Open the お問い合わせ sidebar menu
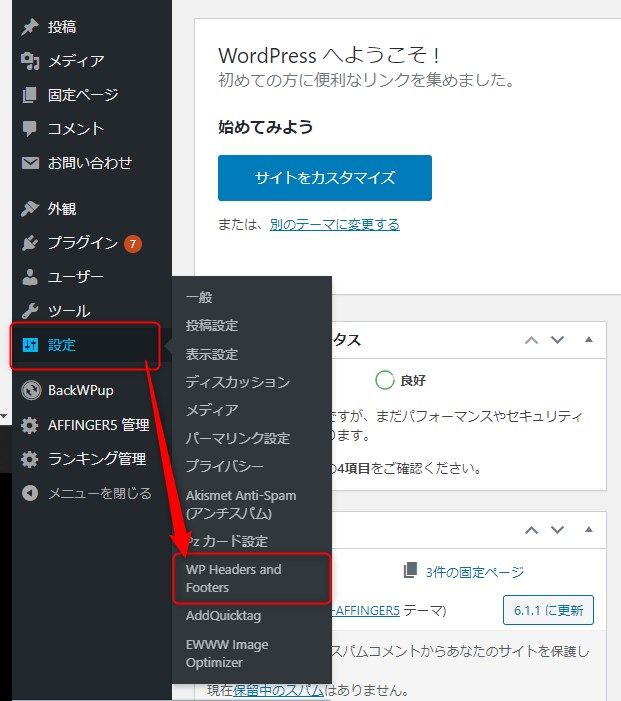The width and height of the screenshot is (621, 701). pyautogui.click(x=92, y=163)
